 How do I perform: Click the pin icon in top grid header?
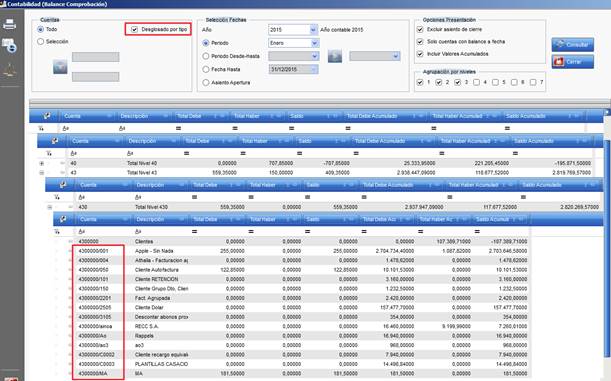pyautogui.click(x=47, y=116)
